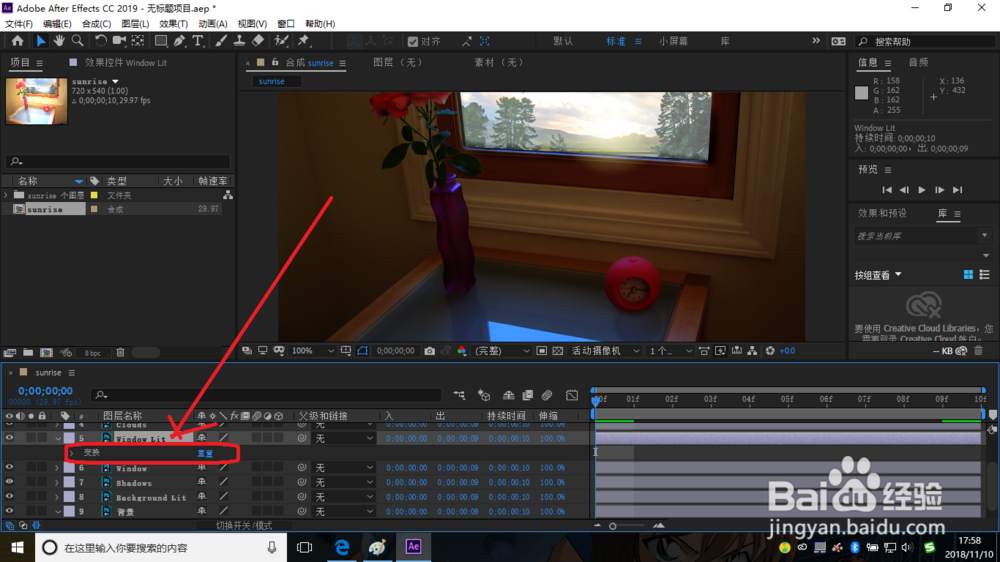Open the (完整) resolution dropdown
This screenshot has width=1000, height=562.
pos(501,351)
